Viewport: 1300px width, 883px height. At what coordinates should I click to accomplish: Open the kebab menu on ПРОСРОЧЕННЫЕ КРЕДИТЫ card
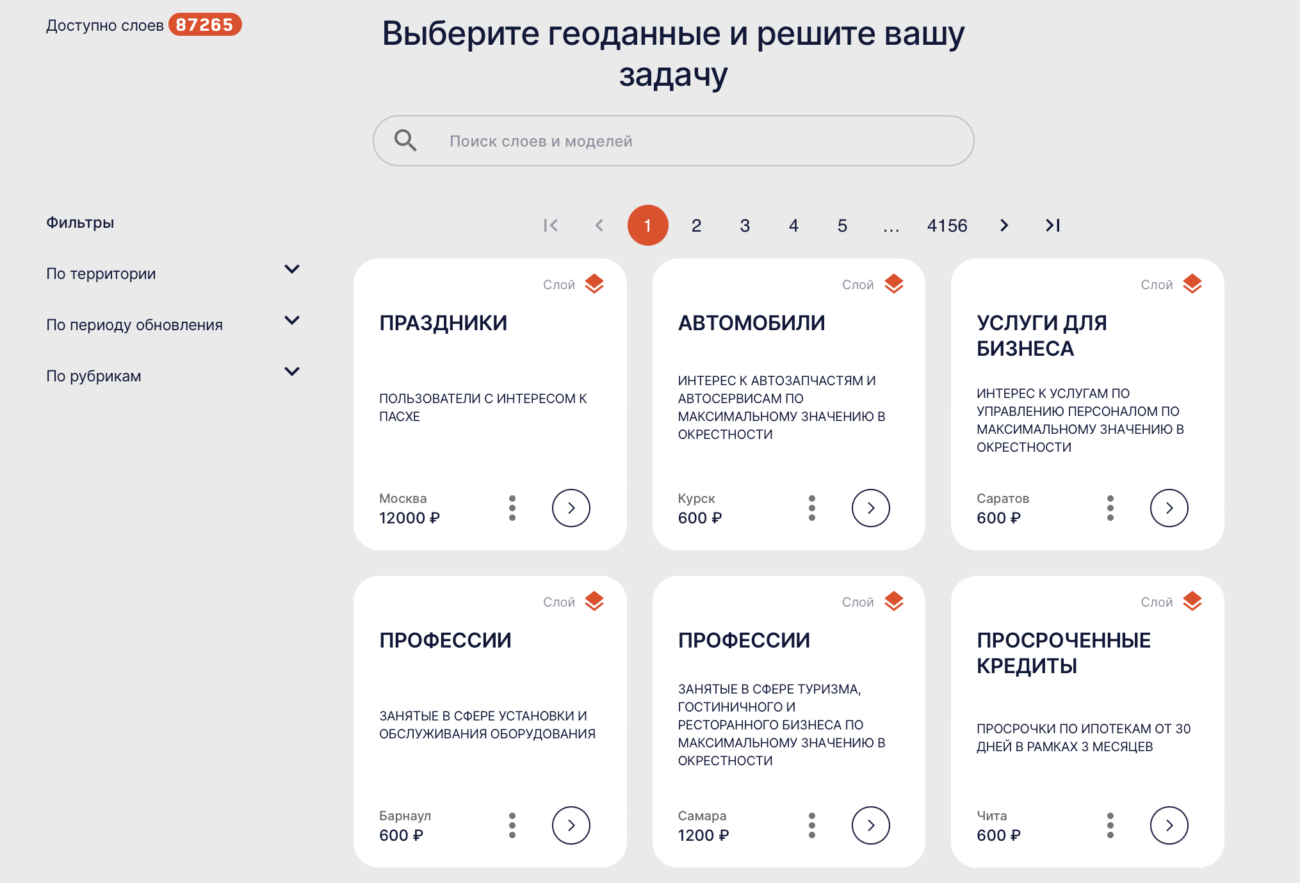(1110, 825)
